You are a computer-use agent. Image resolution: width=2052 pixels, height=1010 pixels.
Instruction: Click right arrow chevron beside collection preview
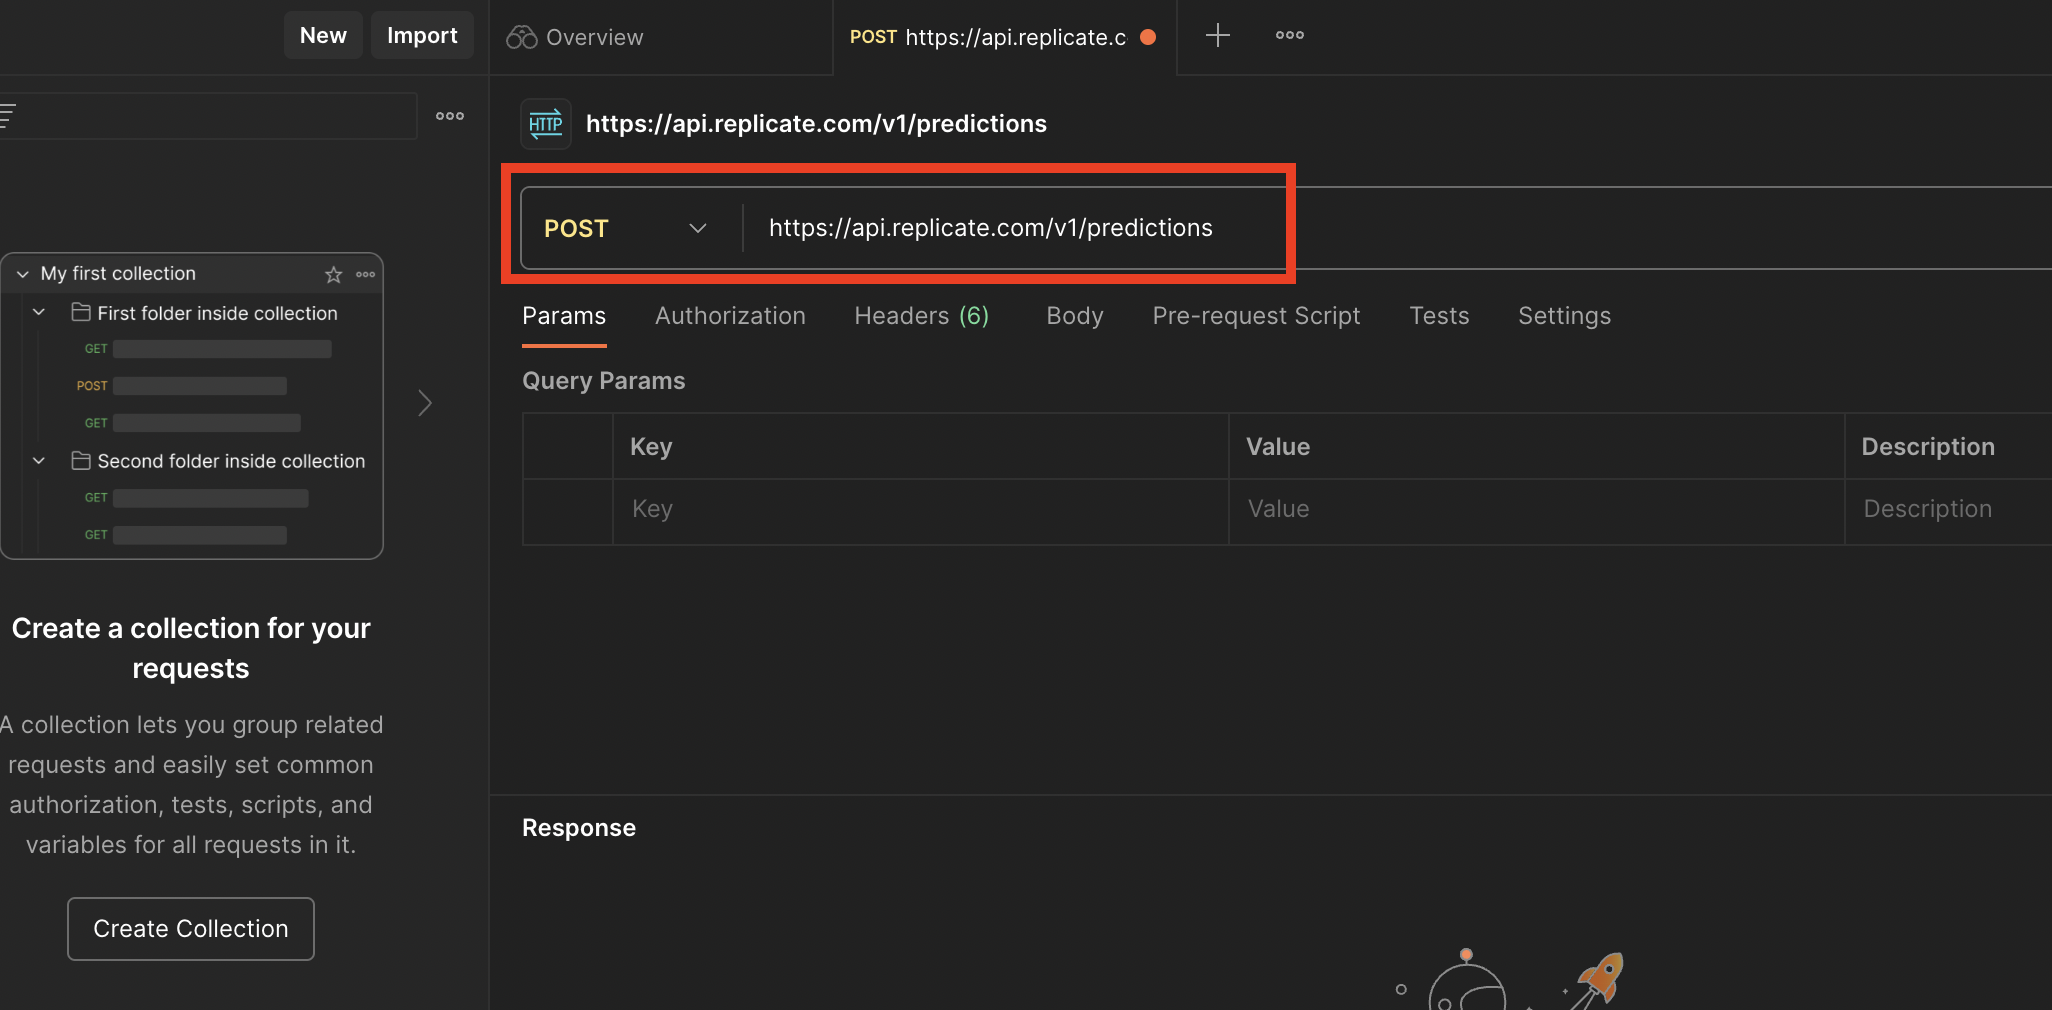click(425, 403)
